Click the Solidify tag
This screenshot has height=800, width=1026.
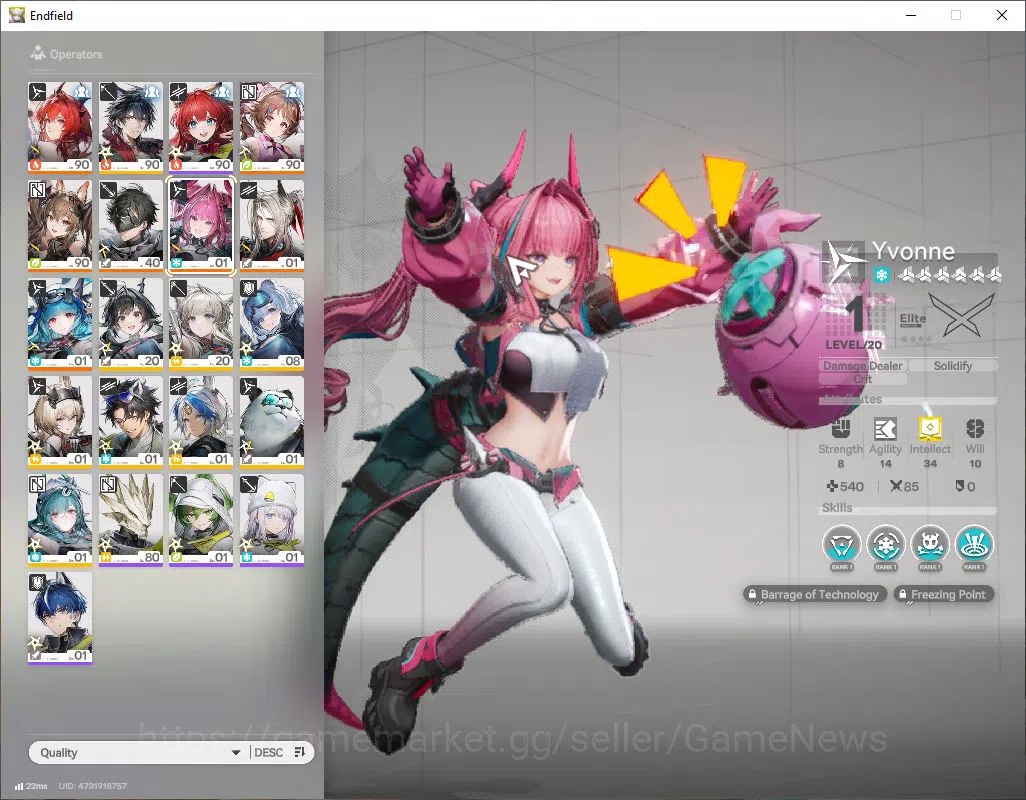point(953,366)
